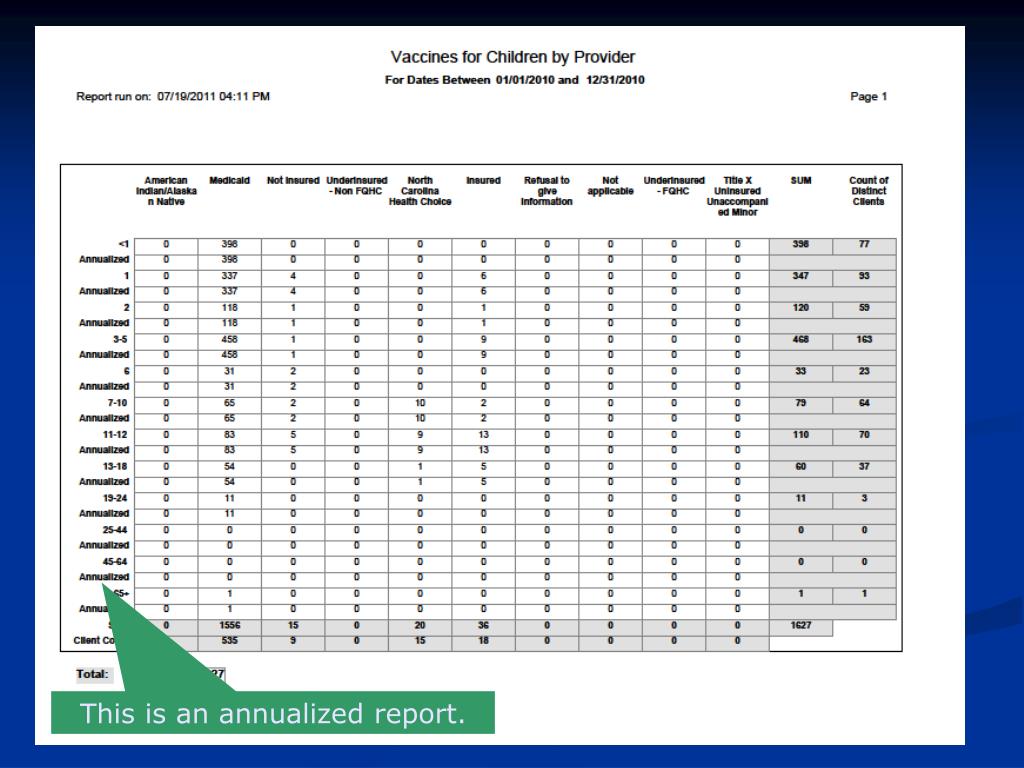Select the "Refusal to give information" header
This screenshot has width=1024, height=768.
[x=547, y=191]
